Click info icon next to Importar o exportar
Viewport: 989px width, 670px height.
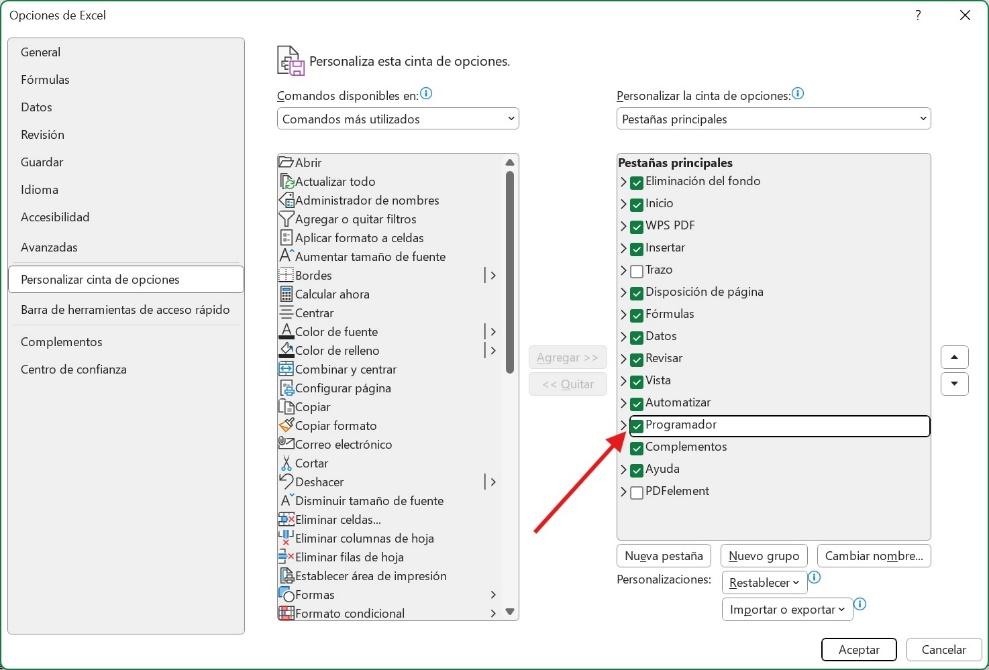coord(860,604)
